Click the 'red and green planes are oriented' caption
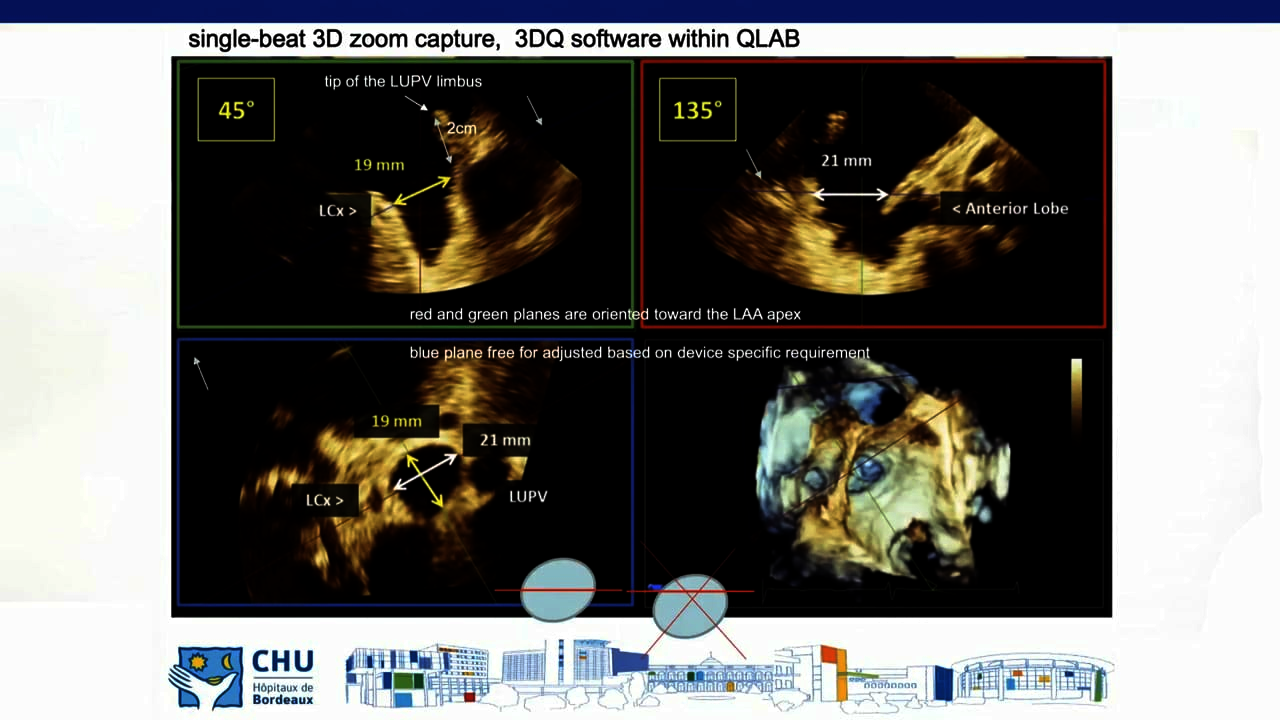Image resolution: width=1280 pixels, height=720 pixels. (605, 314)
